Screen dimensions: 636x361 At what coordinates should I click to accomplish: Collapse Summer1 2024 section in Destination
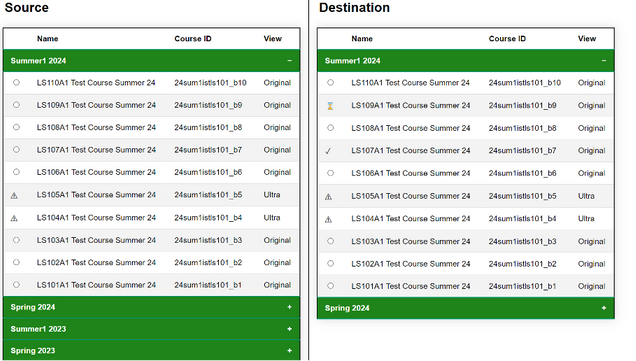[604, 60]
